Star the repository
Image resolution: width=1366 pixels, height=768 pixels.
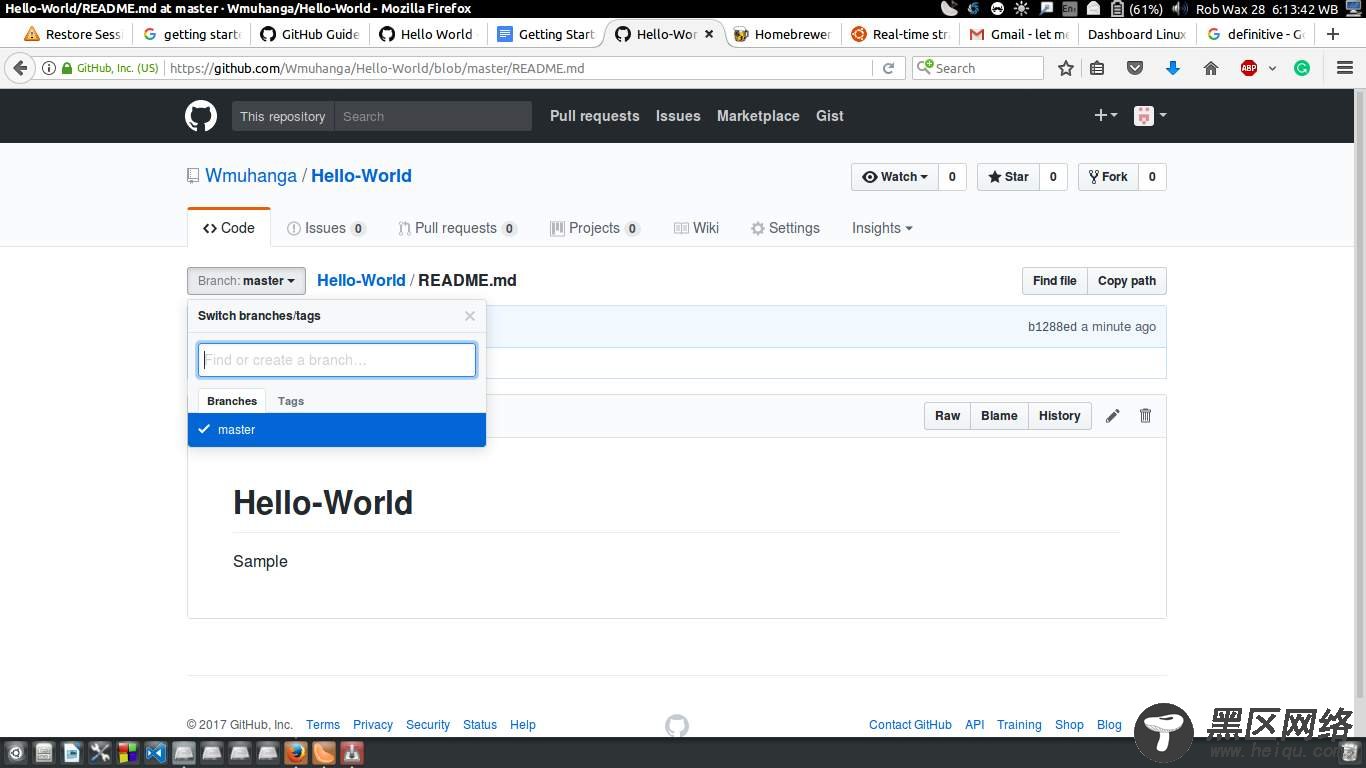[x=1008, y=177]
